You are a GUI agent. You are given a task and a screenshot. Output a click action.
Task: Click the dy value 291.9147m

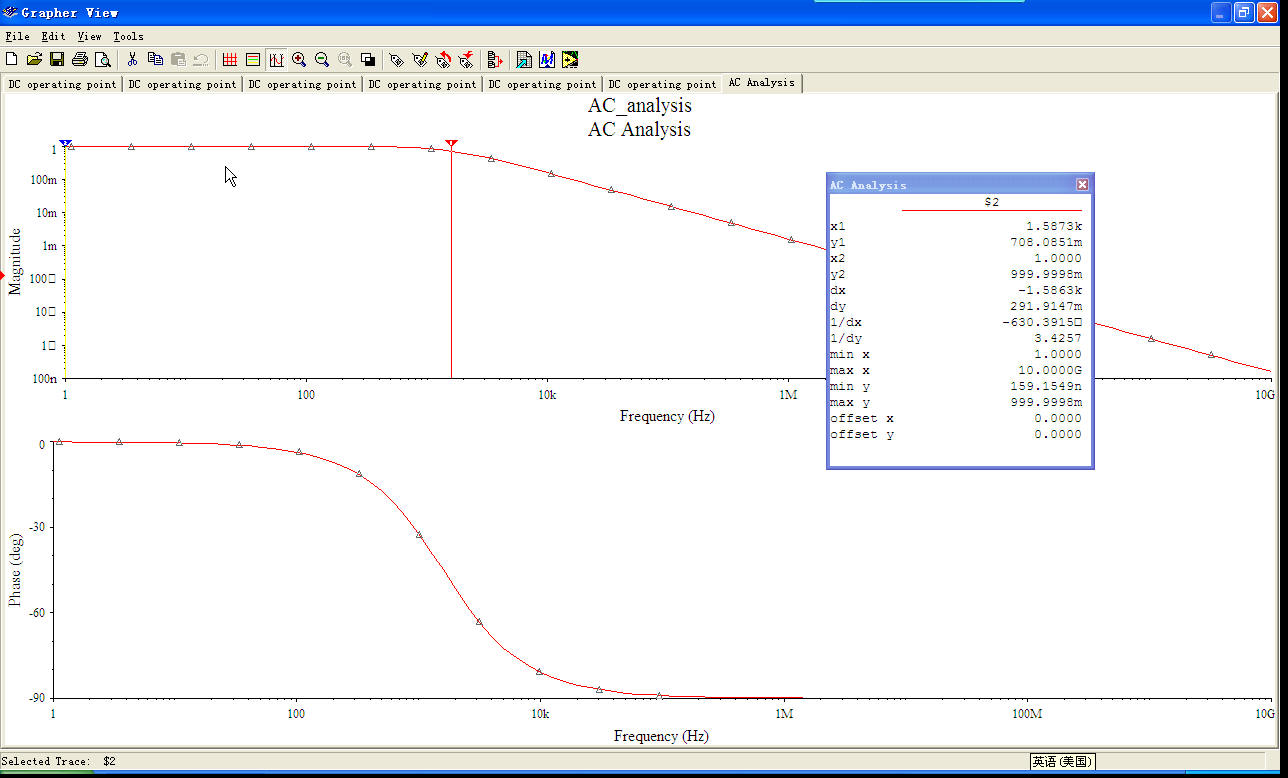pos(1046,307)
